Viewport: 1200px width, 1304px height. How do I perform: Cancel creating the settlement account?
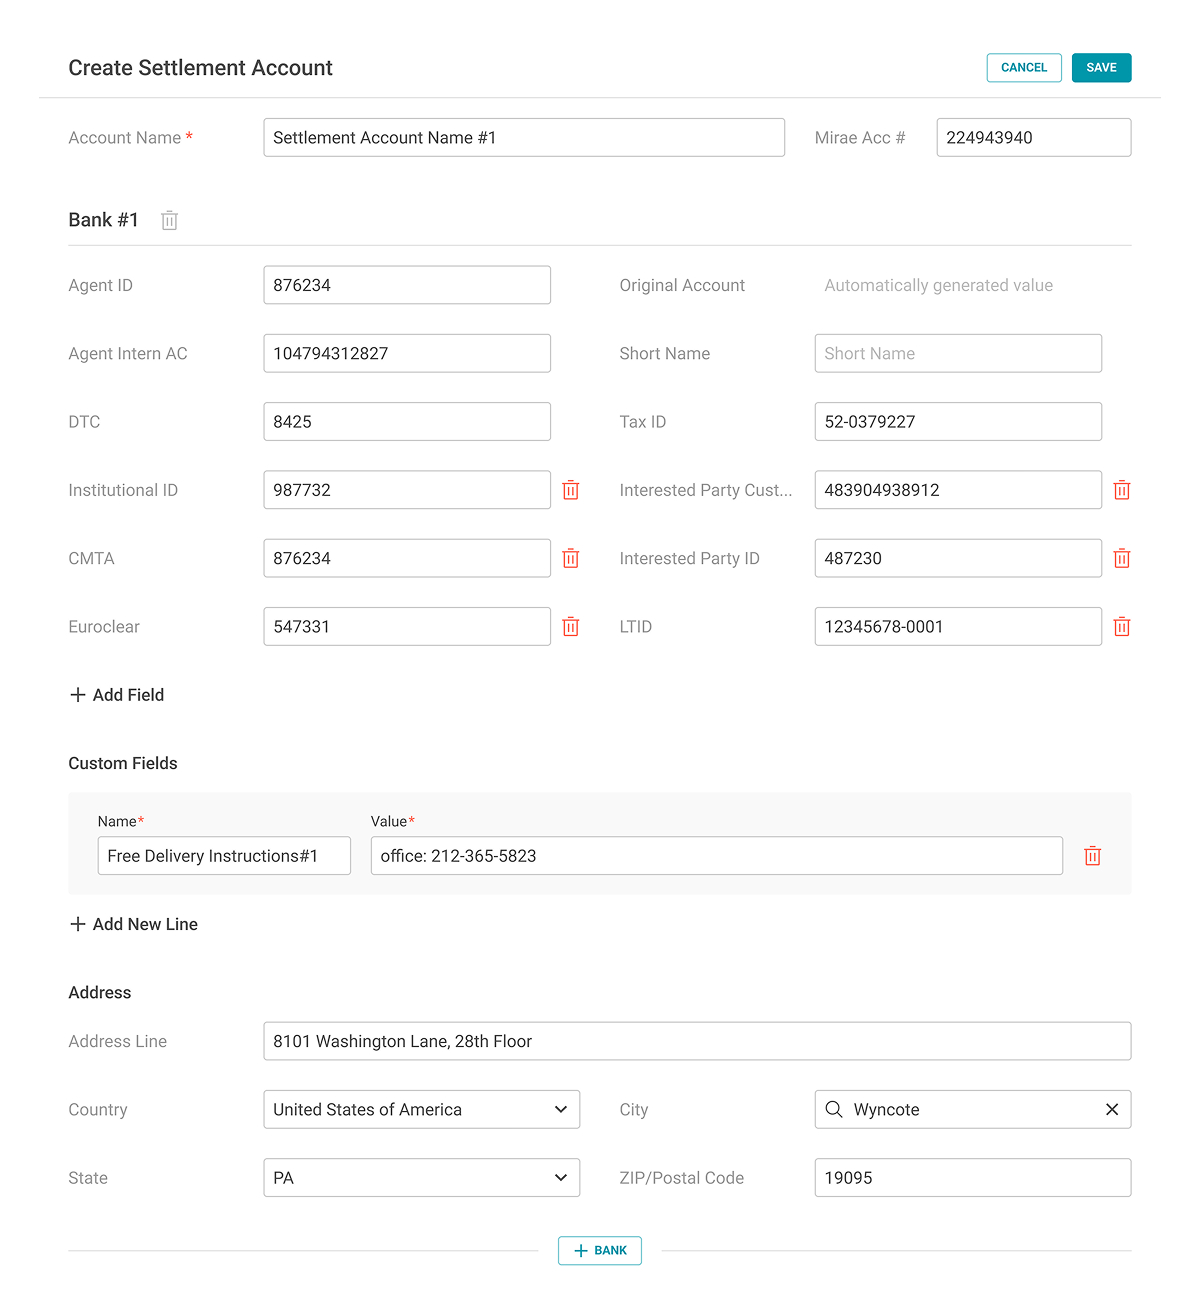1024,67
